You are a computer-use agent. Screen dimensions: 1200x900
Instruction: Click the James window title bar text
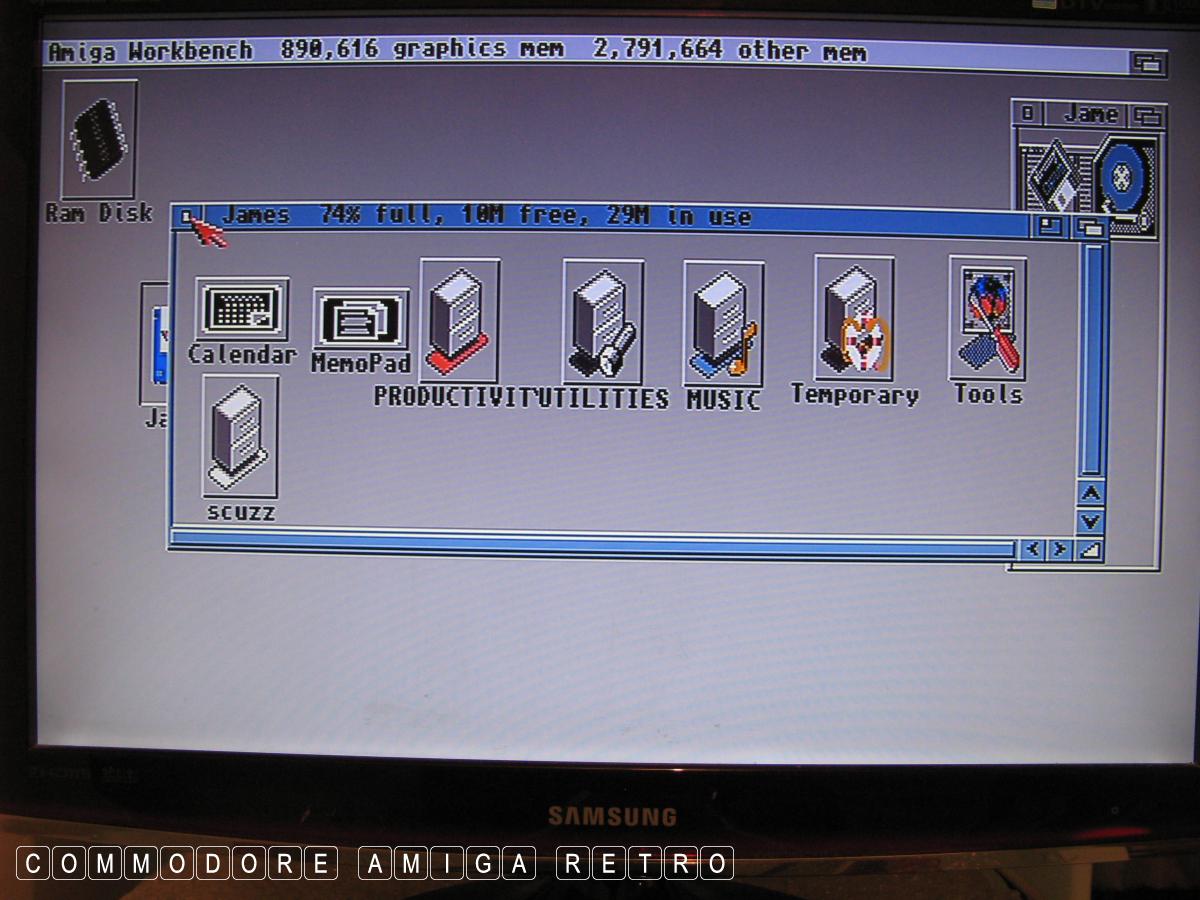(x=485, y=216)
